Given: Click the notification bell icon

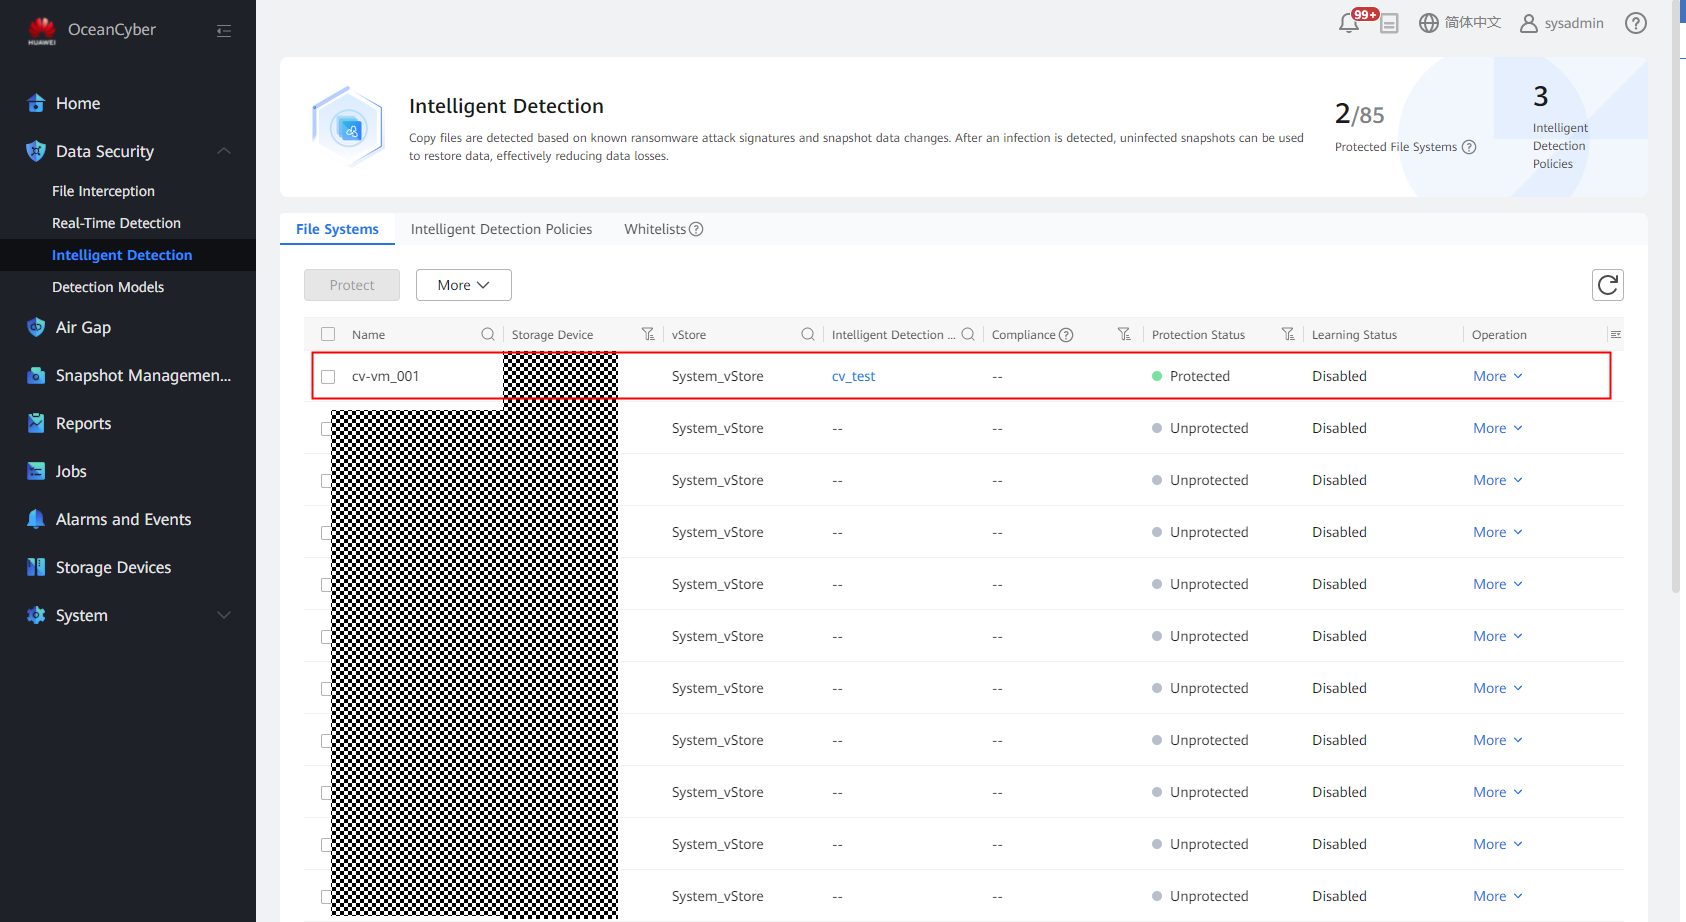Looking at the screenshot, I should (x=1349, y=23).
